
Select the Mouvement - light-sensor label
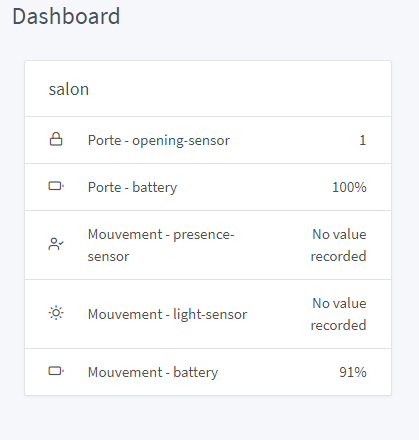tap(167, 314)
